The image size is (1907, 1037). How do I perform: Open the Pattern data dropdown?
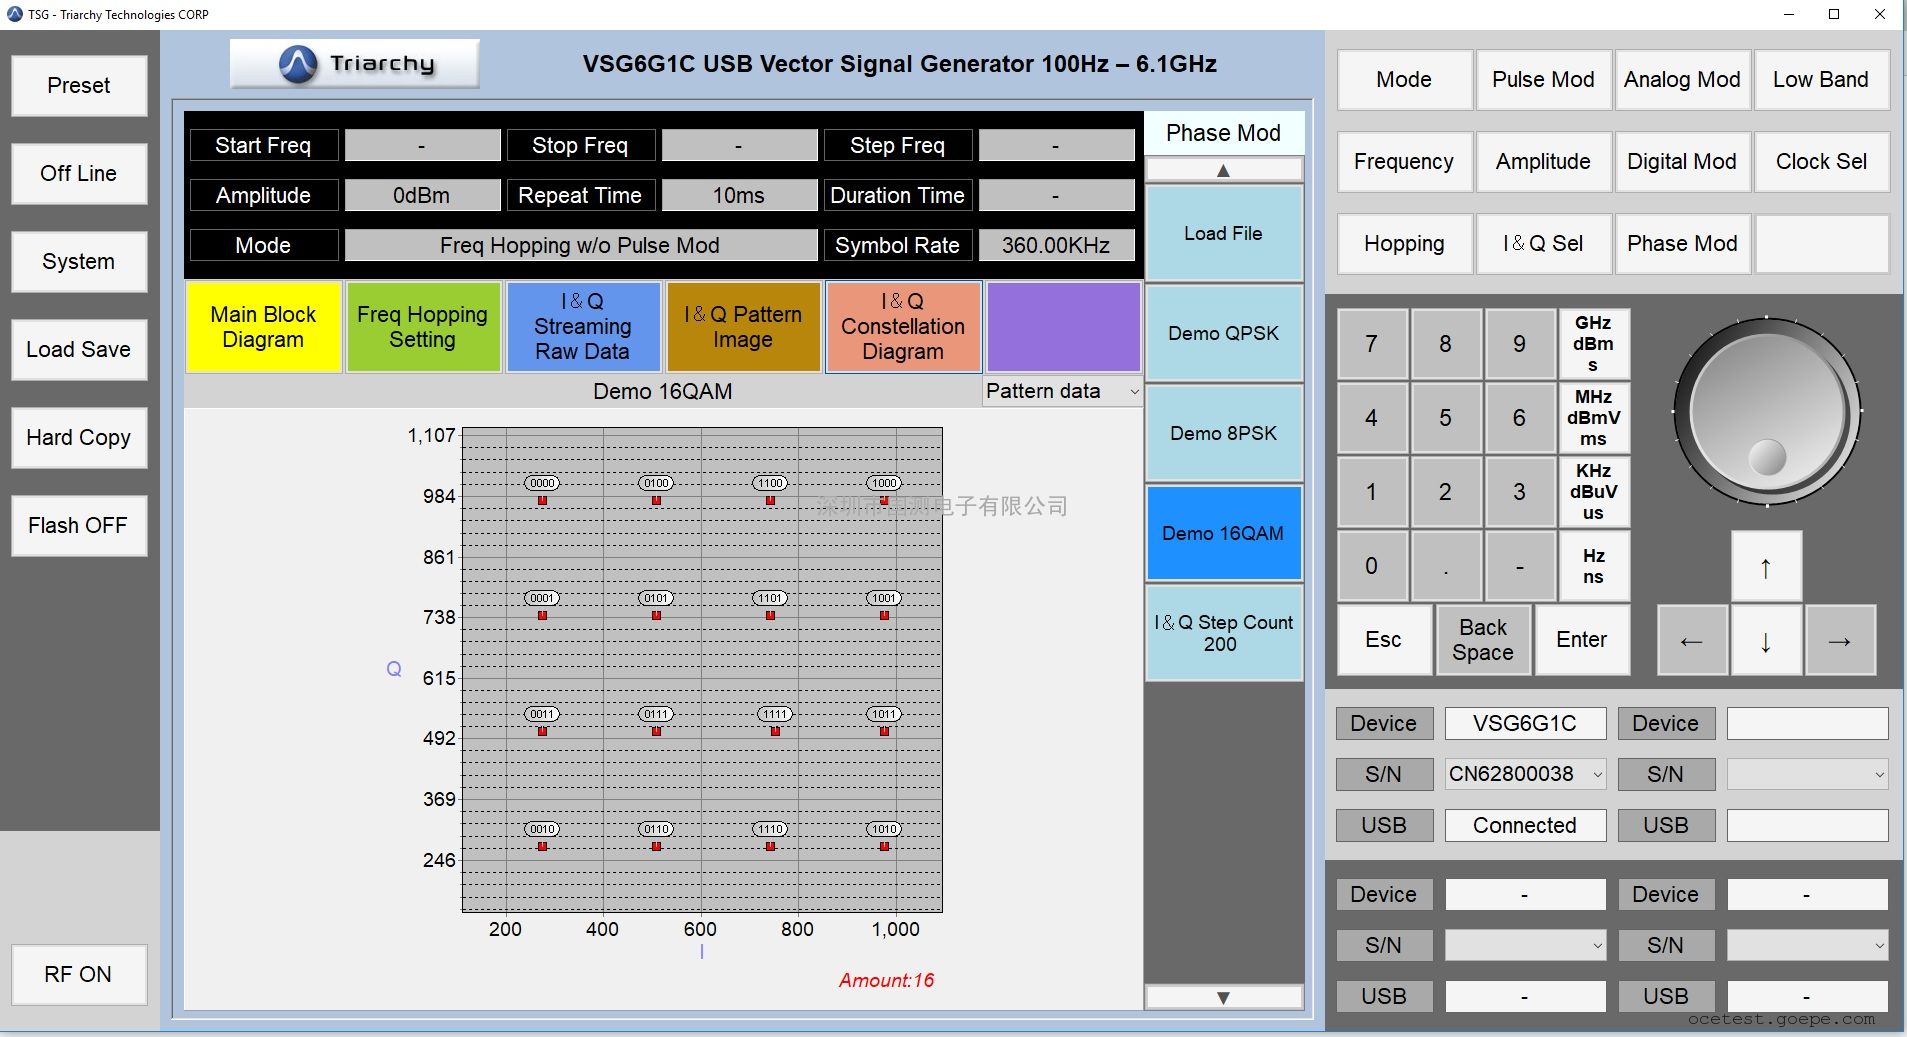pyautogui.click(x=1061, y=391)
